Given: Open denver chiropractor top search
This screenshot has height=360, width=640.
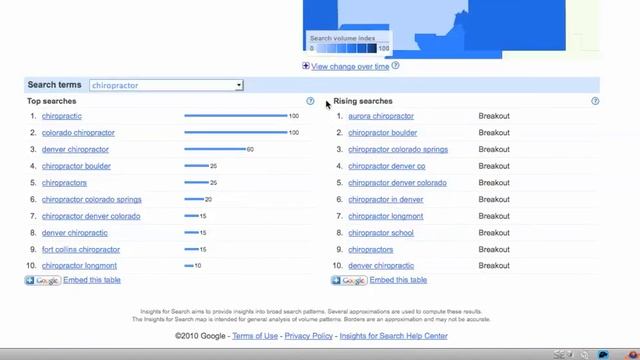Looking at the screenshot, I should click(x=75, y=149).
